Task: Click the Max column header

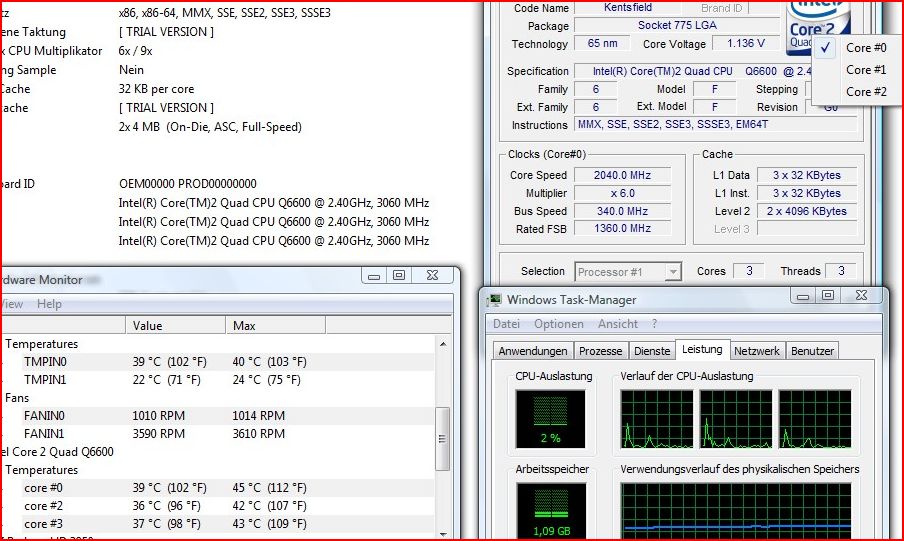Action: pos(276,325)
